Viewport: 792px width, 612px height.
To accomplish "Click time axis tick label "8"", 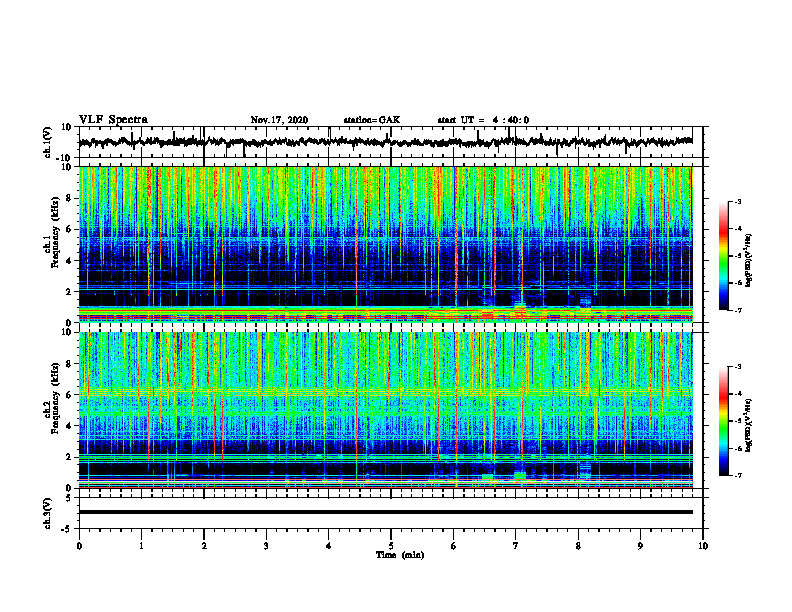I will click(x=578, y=546).
